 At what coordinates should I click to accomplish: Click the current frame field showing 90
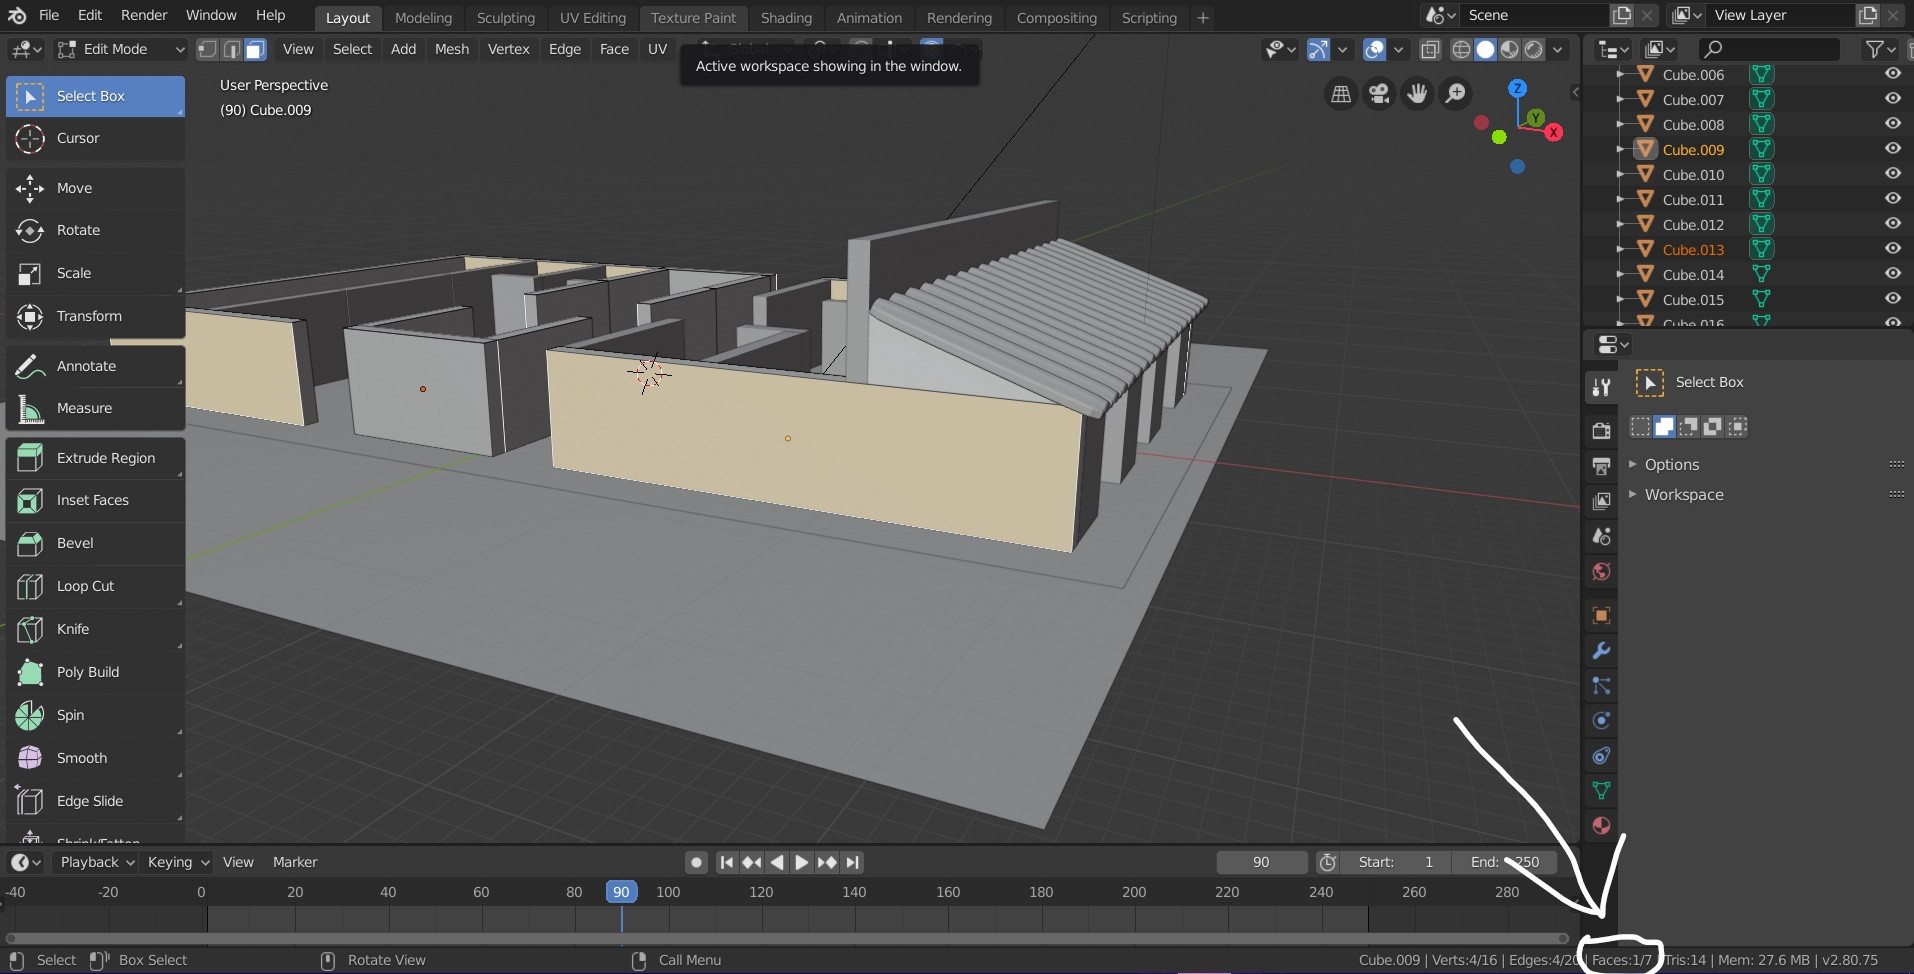coord(1260,862)
